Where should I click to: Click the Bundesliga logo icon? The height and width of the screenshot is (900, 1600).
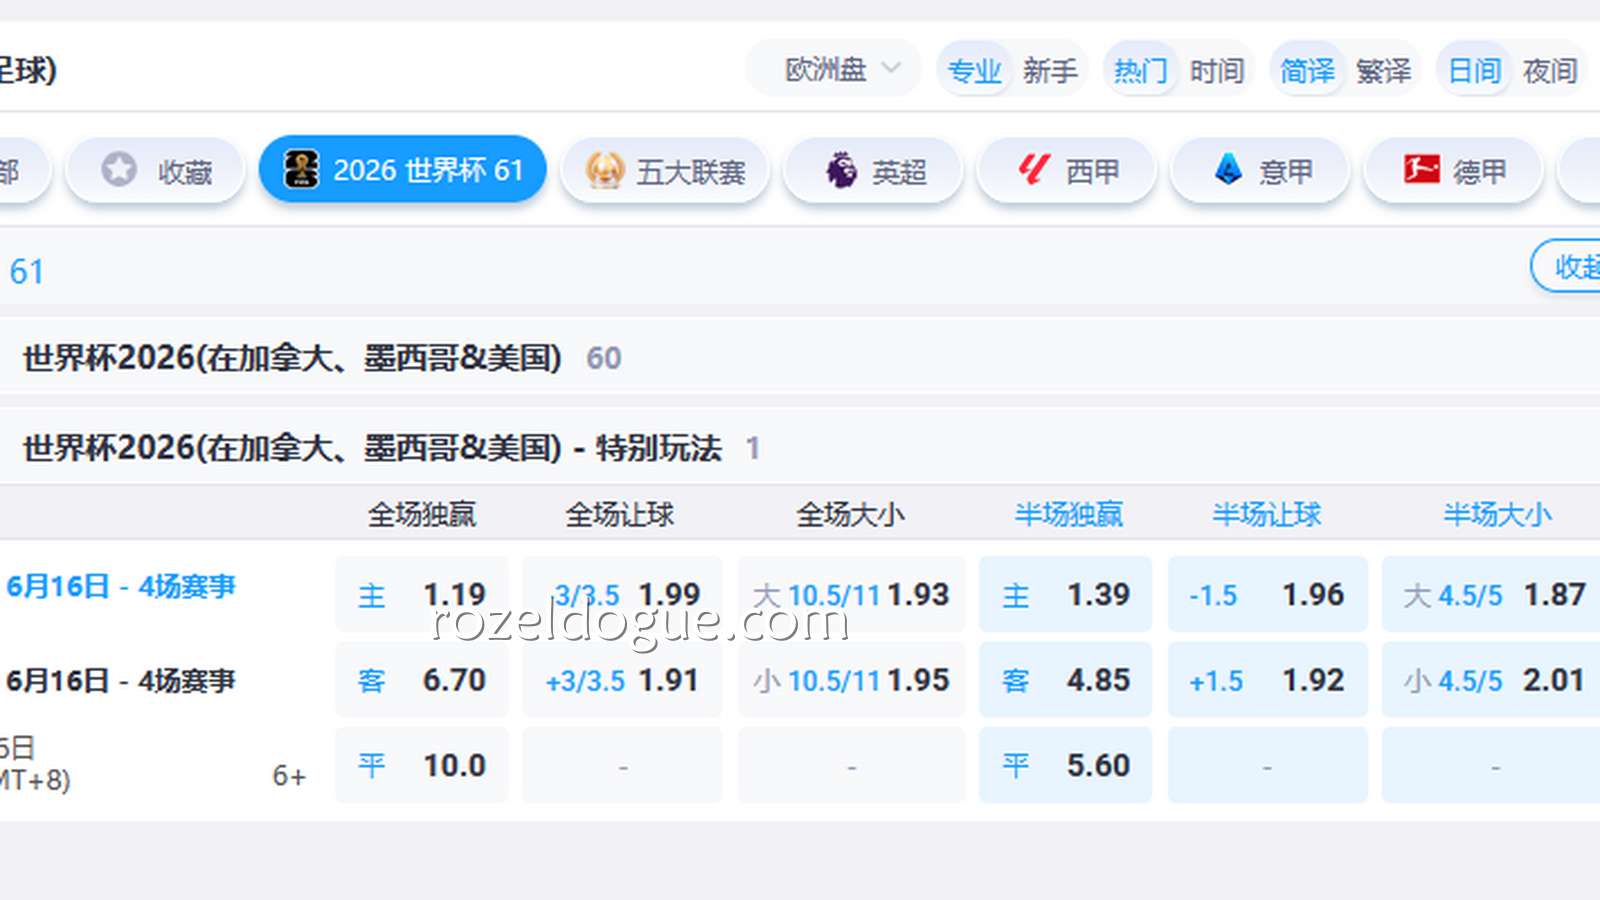pyautogui.click(x=1421, y=170)
